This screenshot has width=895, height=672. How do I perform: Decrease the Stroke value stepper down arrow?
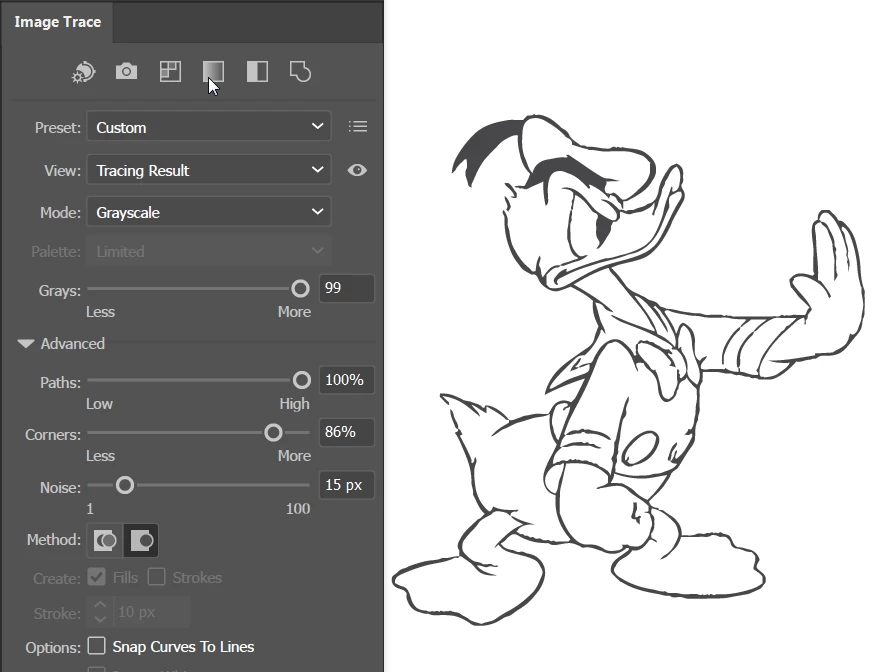(x=100, y=619)
